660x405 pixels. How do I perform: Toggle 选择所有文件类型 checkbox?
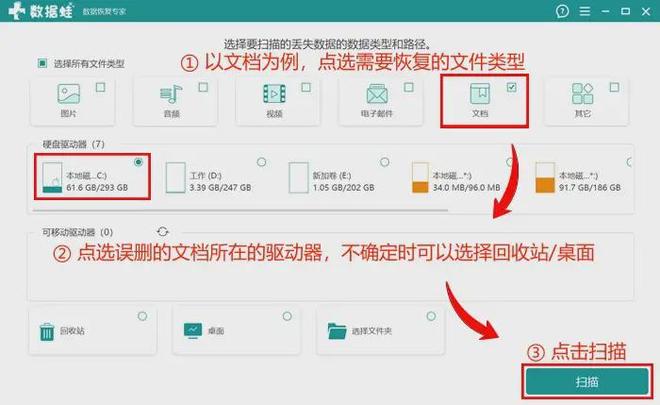(42, 63)
